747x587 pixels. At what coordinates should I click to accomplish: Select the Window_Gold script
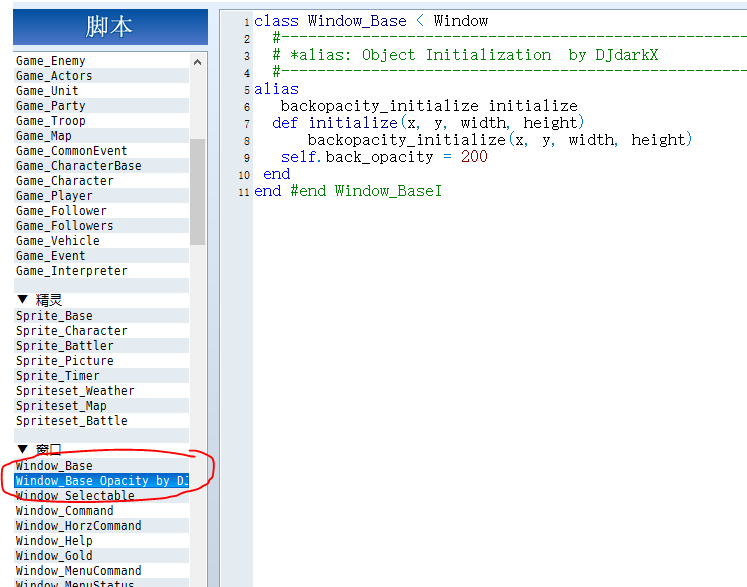[x=101, y=556]
